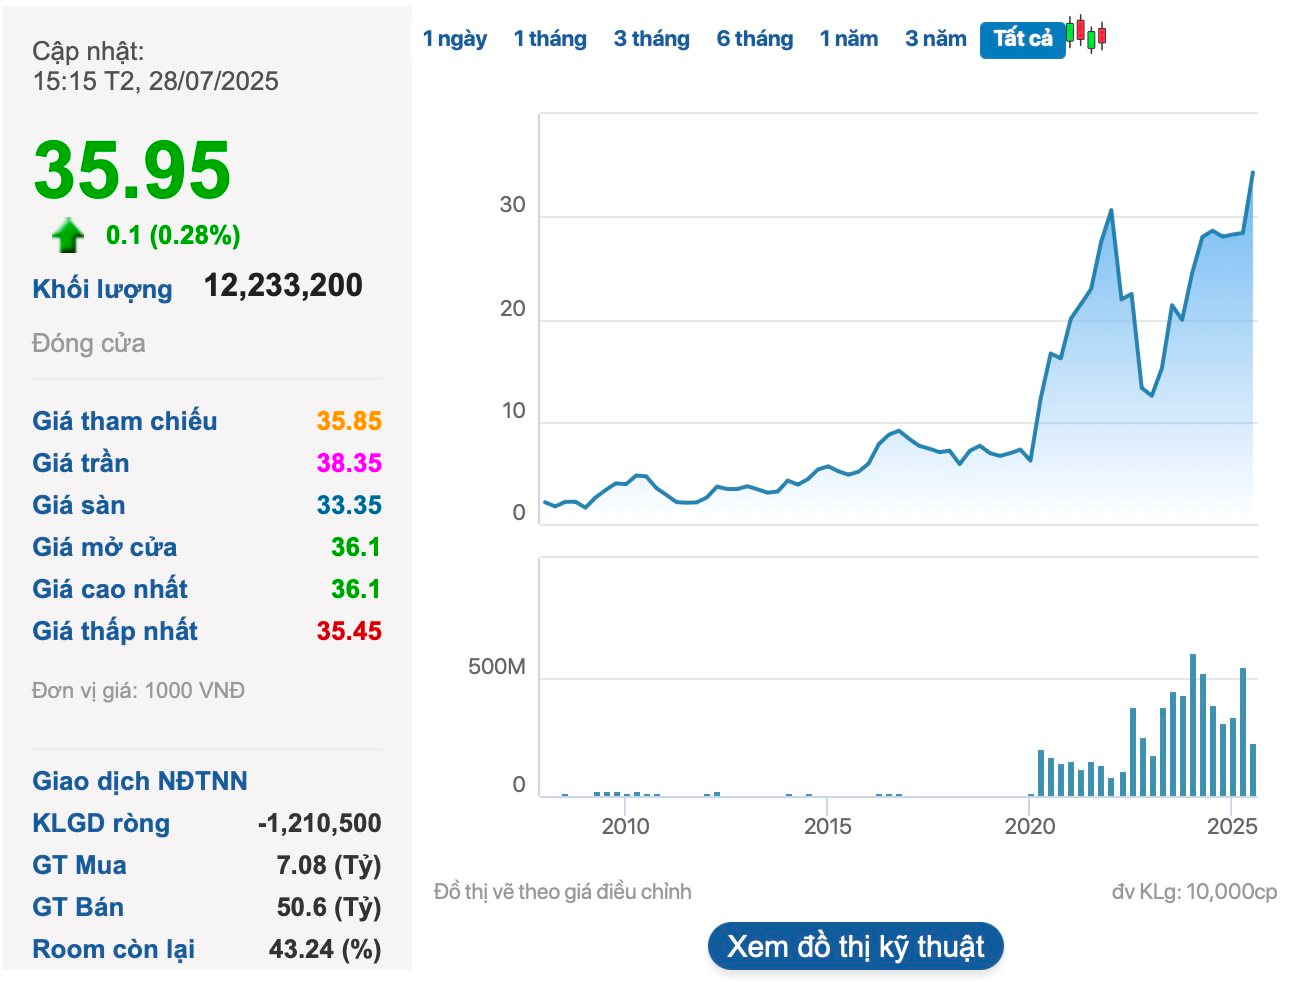The image size is (1314, 982).
Task: Click the Giao dịch NĐTNN heading
Action: point(140,781)
